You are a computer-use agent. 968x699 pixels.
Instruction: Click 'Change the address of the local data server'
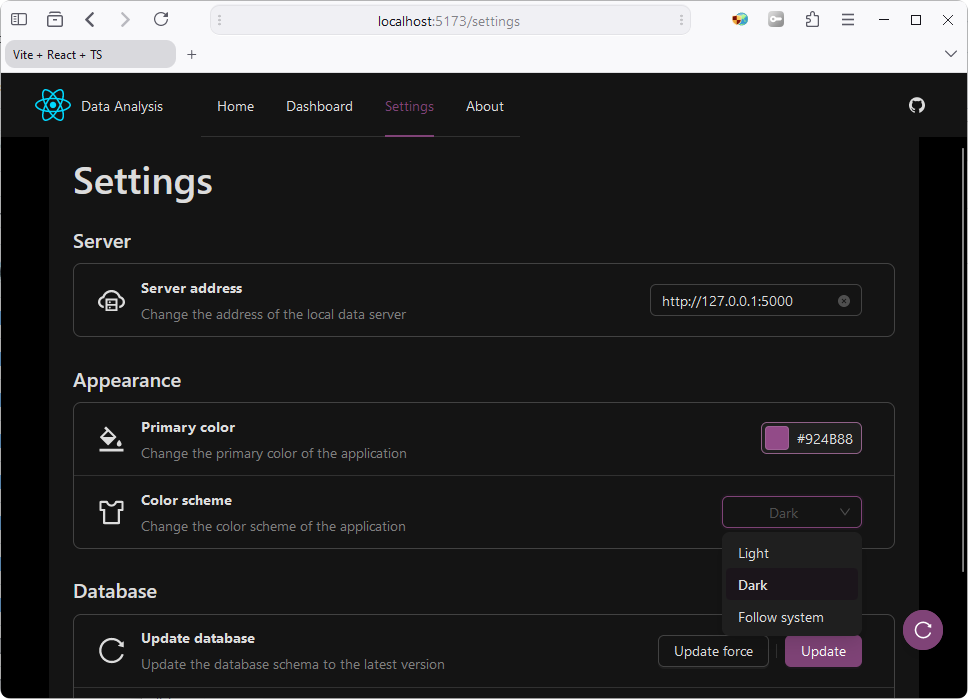pyautogui.click(x=273, y=314)
